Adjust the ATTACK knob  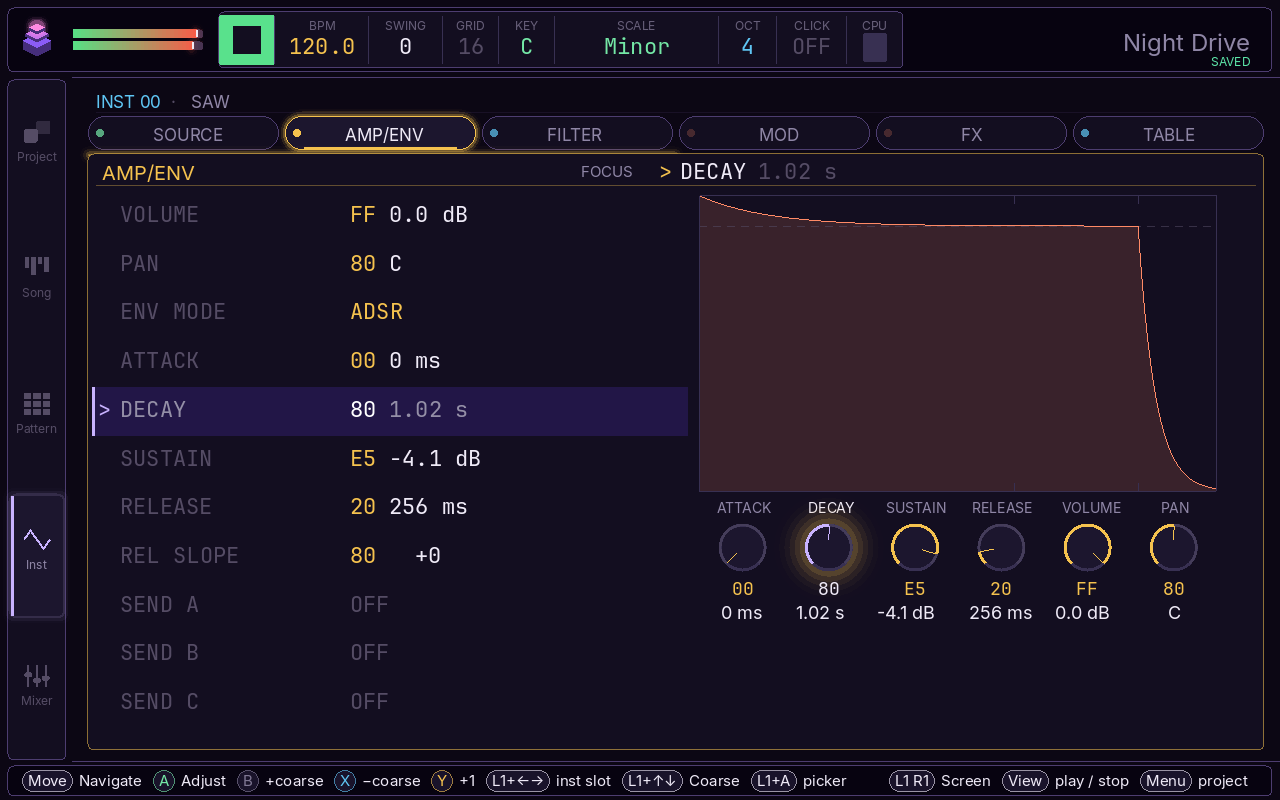coord(742,548)
